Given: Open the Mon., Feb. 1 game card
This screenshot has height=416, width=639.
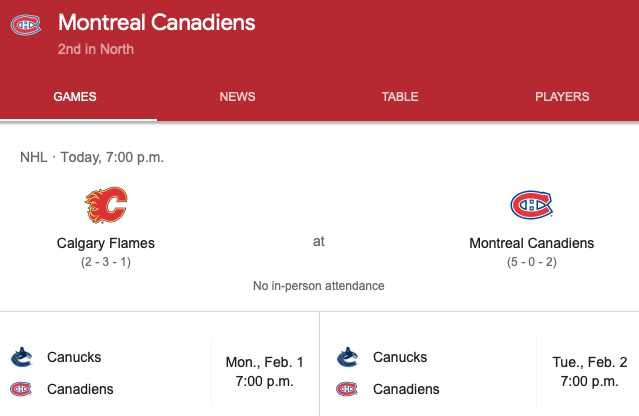Looking at the screenshot, I should pyautogui.click(x=160, y=372).
